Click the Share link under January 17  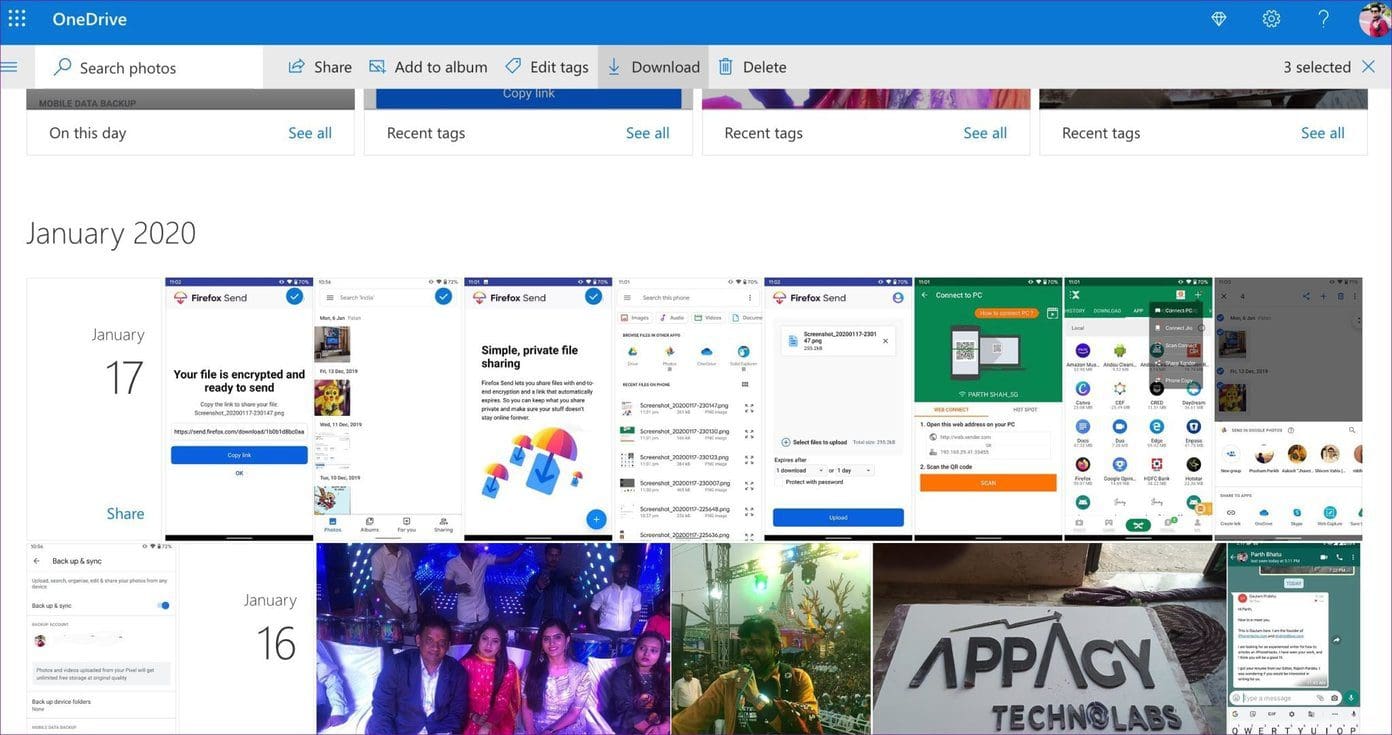125,513
